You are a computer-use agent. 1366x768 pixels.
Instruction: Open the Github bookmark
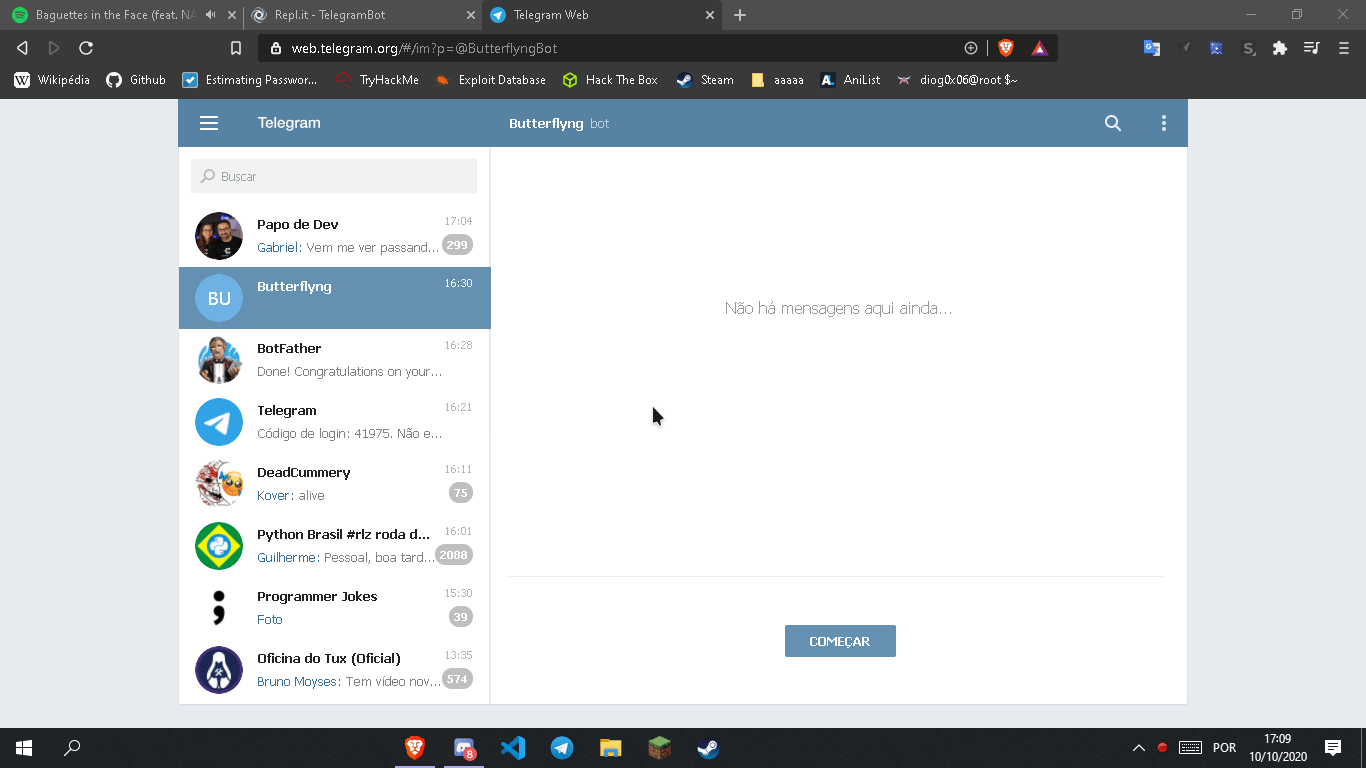[136, 80]
